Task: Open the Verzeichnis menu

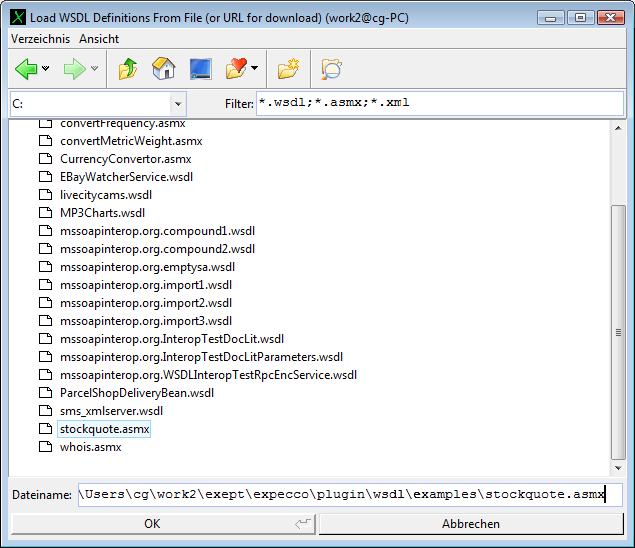Action: point(40,38)
